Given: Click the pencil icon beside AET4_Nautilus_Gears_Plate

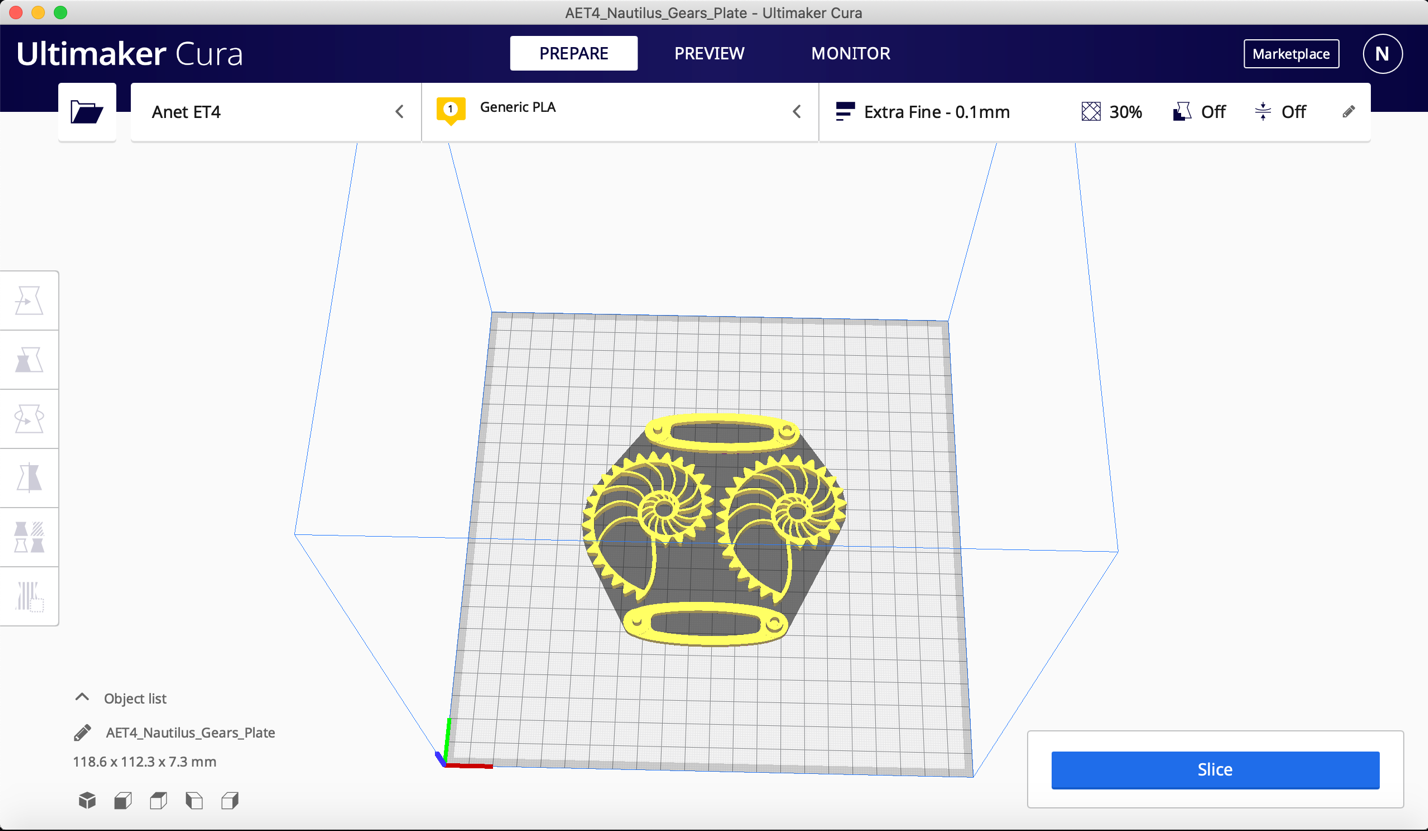Looking at the screenshot, I should tap(83, 733).
